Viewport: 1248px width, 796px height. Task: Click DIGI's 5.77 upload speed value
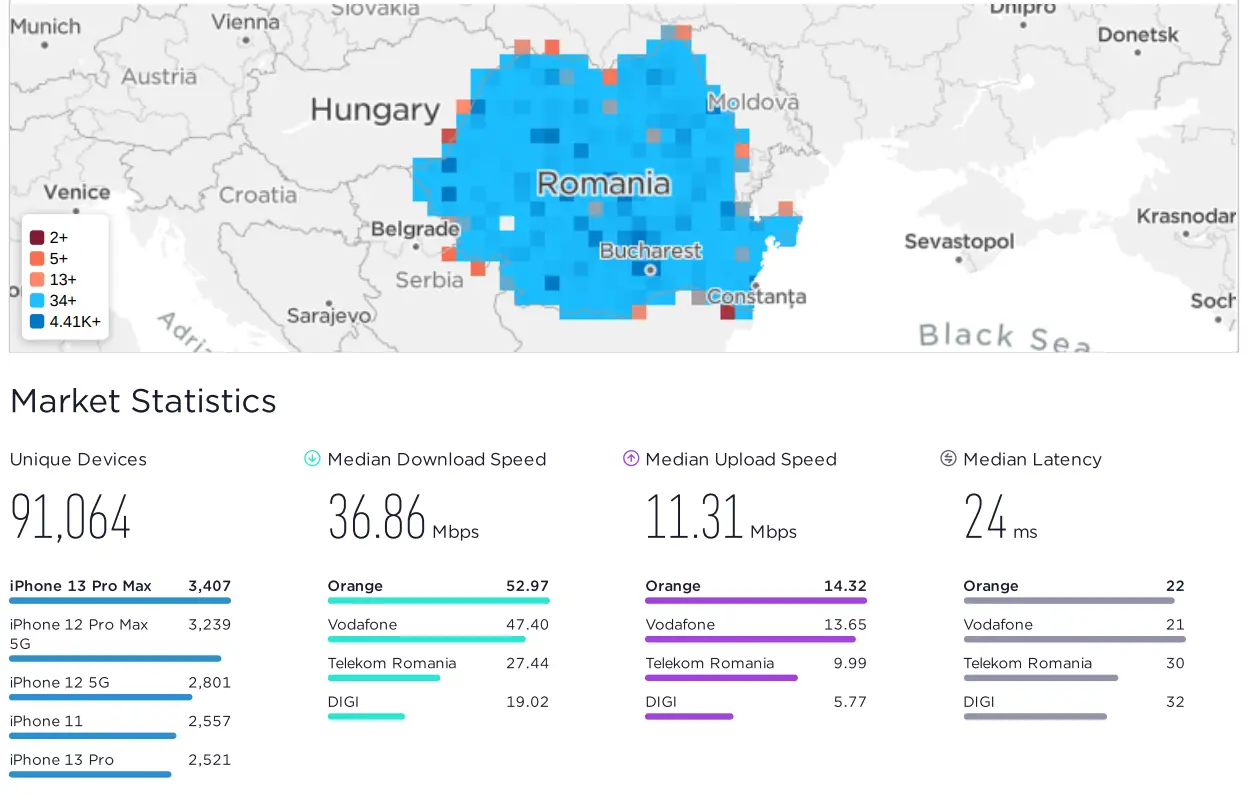pos(850,702)
